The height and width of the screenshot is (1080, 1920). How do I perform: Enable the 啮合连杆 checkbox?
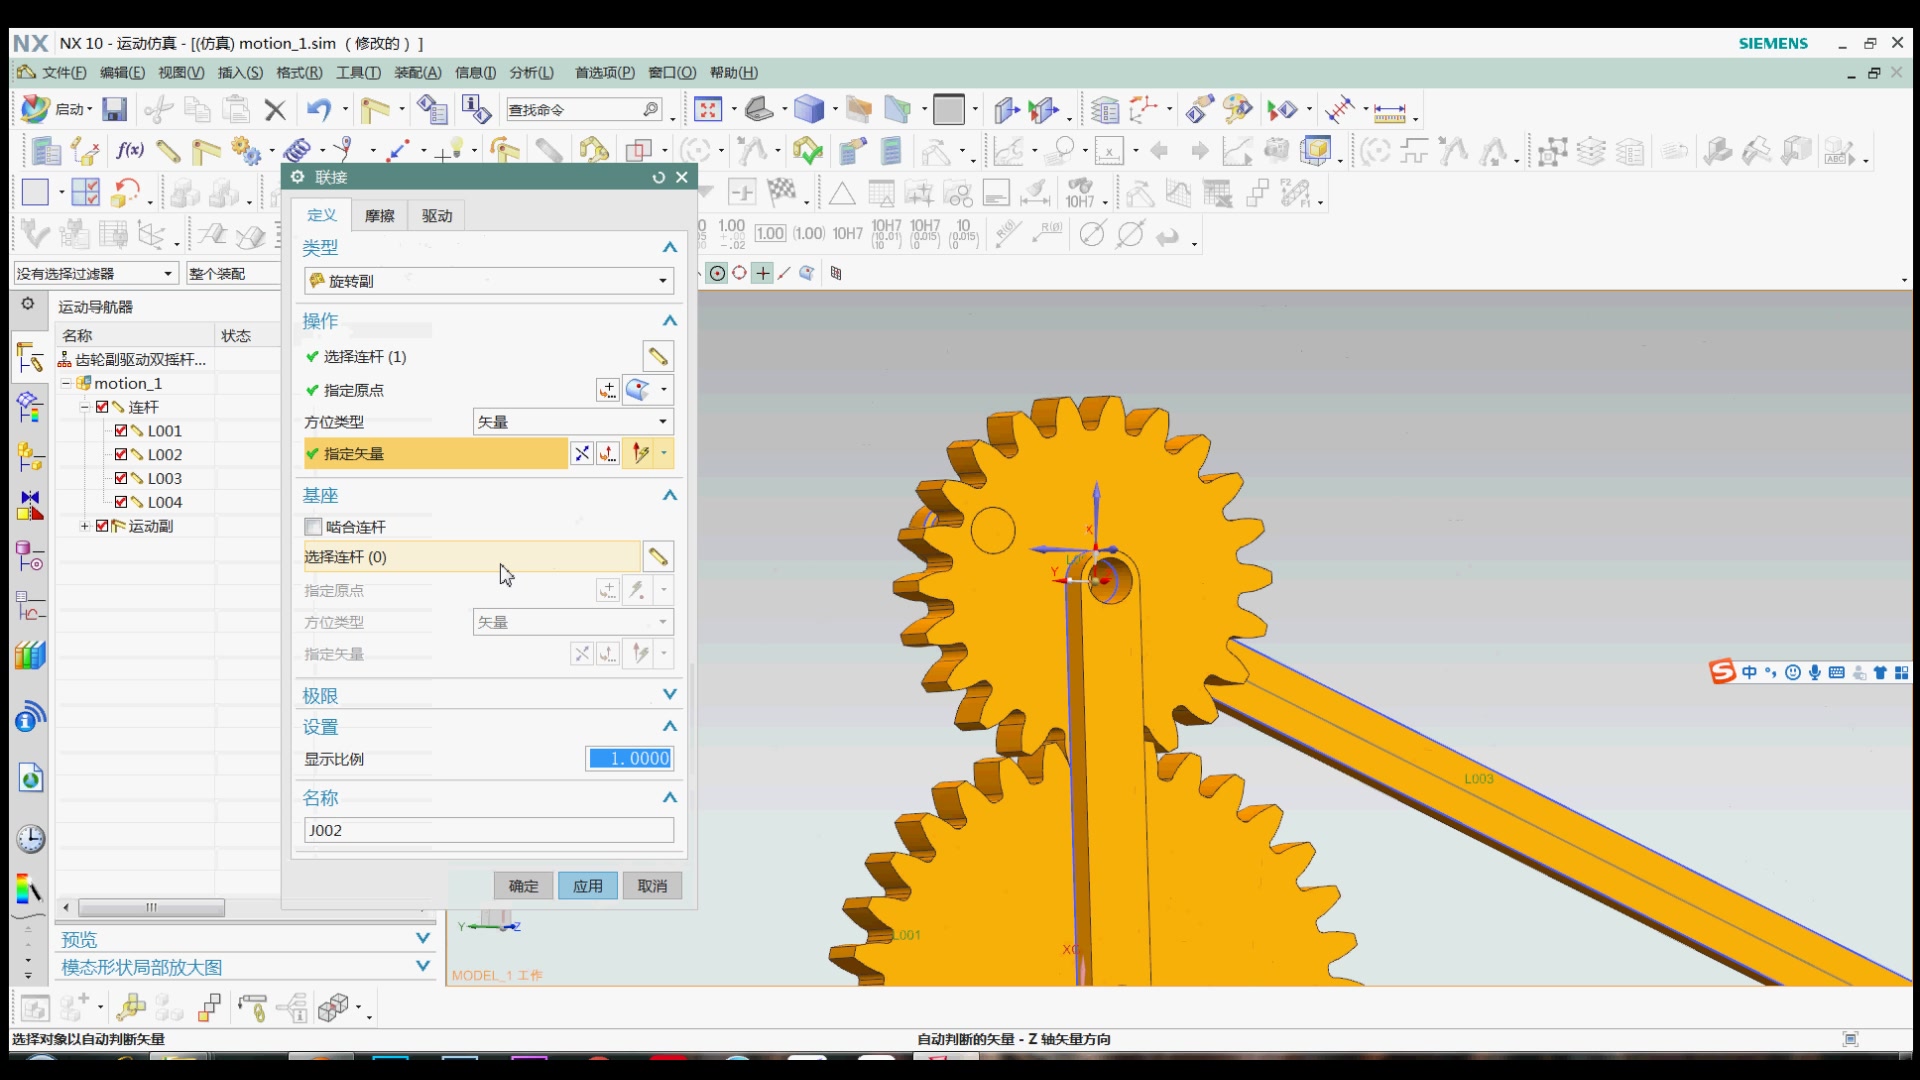(x=313, y=527)
